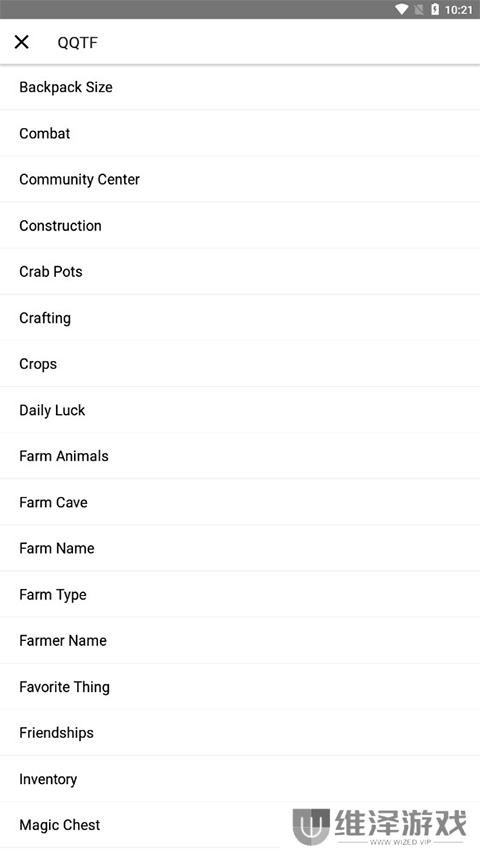480x853 pixels.
Task: Open the Backpack Size entry
Action: pos(240,87)
